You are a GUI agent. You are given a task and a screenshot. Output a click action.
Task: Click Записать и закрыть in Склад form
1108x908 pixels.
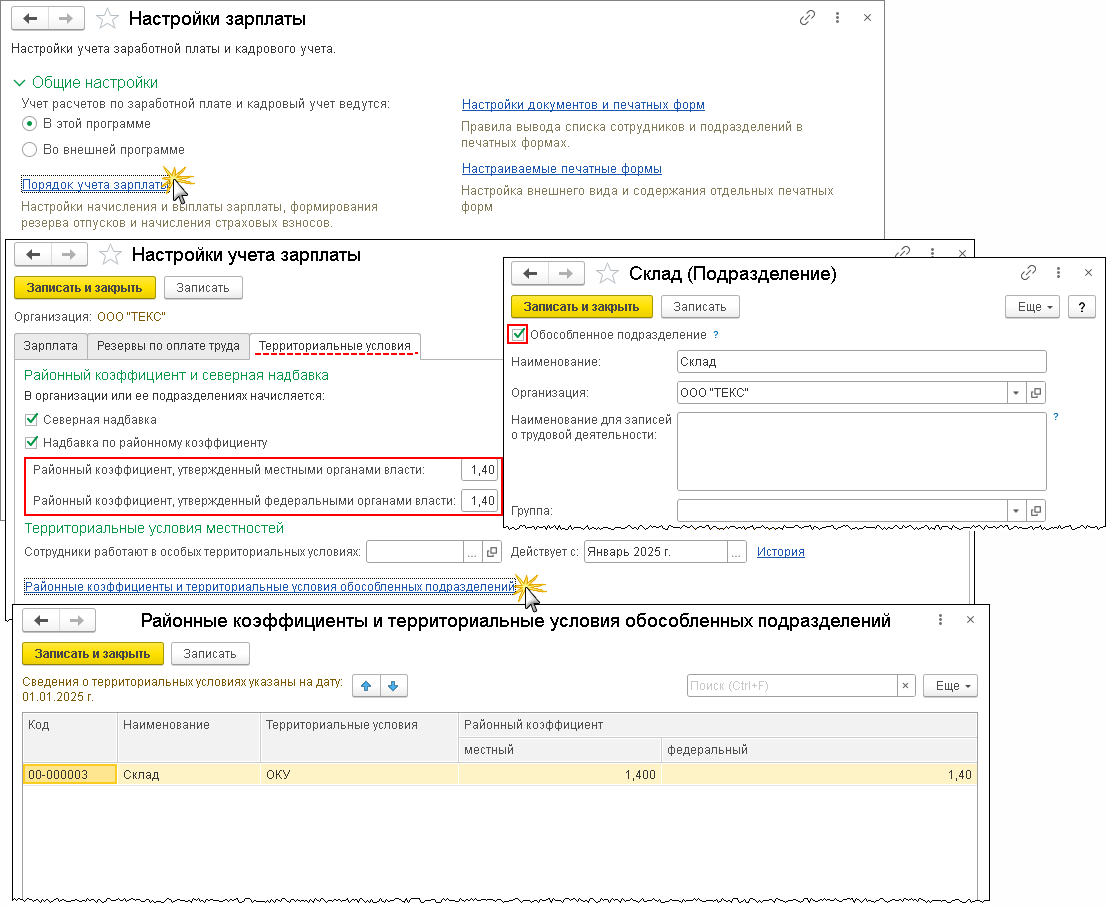[x=582, y=307]
